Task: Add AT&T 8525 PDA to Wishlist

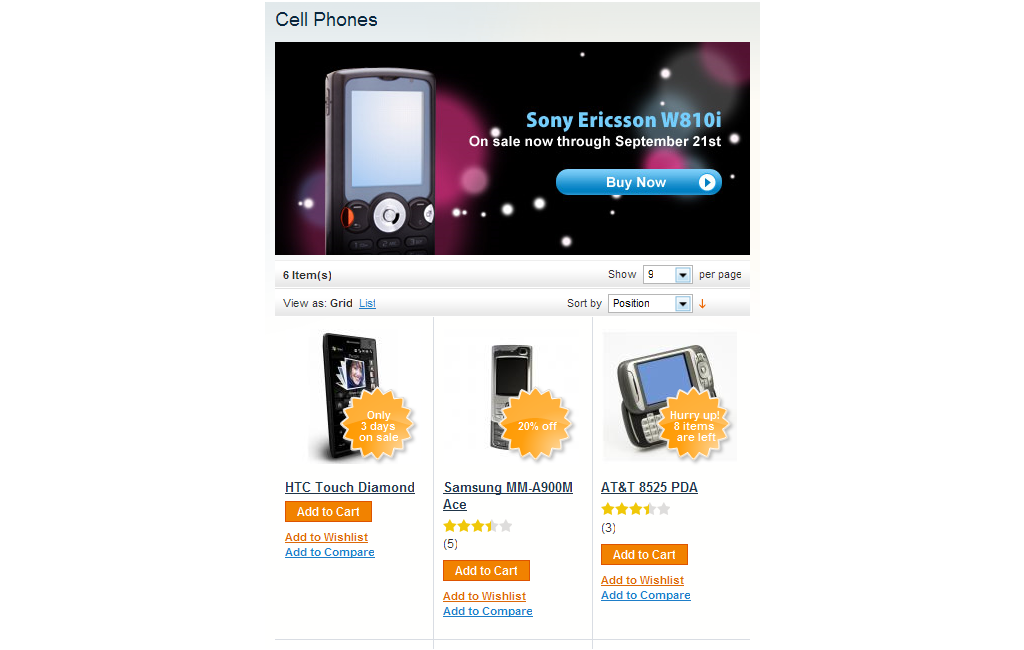Action: 642,580
